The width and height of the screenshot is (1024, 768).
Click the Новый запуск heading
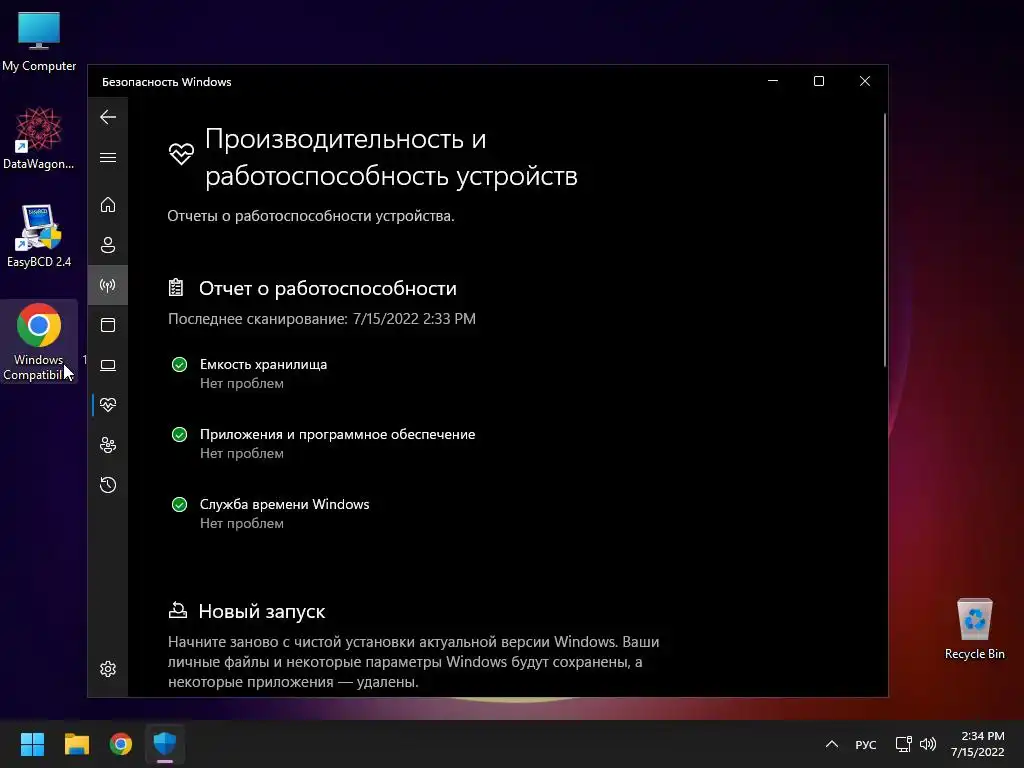(261, 611)
